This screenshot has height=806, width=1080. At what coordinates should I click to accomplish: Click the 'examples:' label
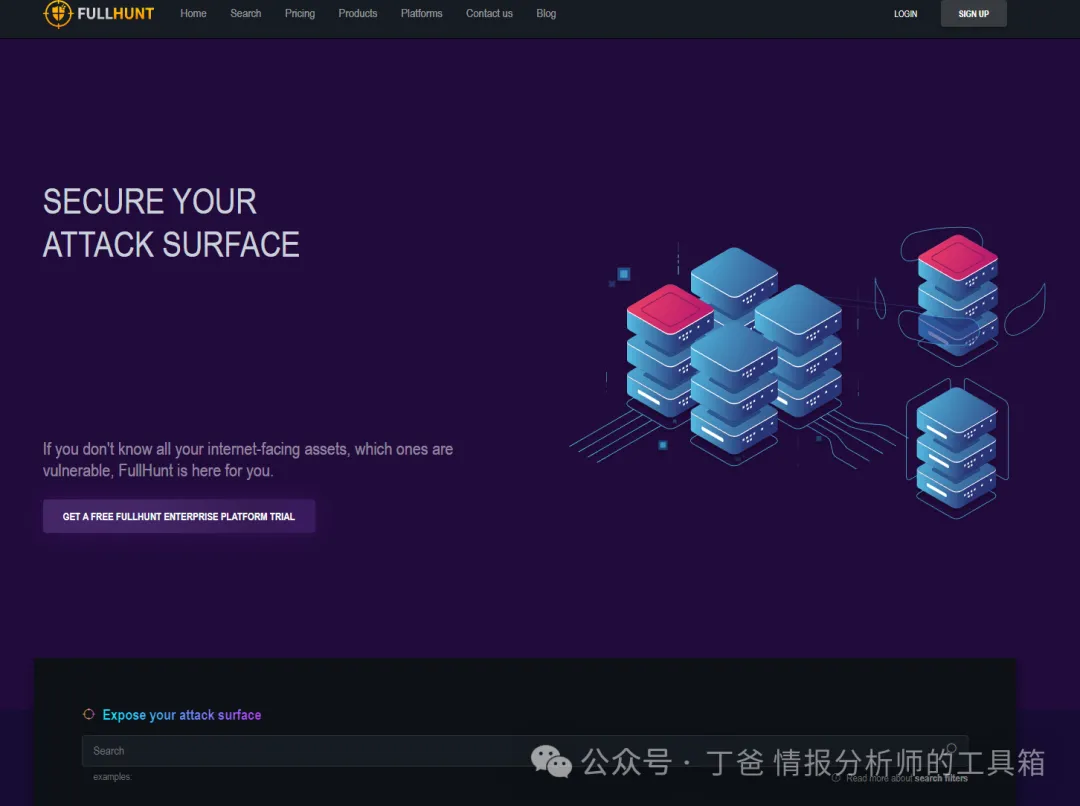112,777
